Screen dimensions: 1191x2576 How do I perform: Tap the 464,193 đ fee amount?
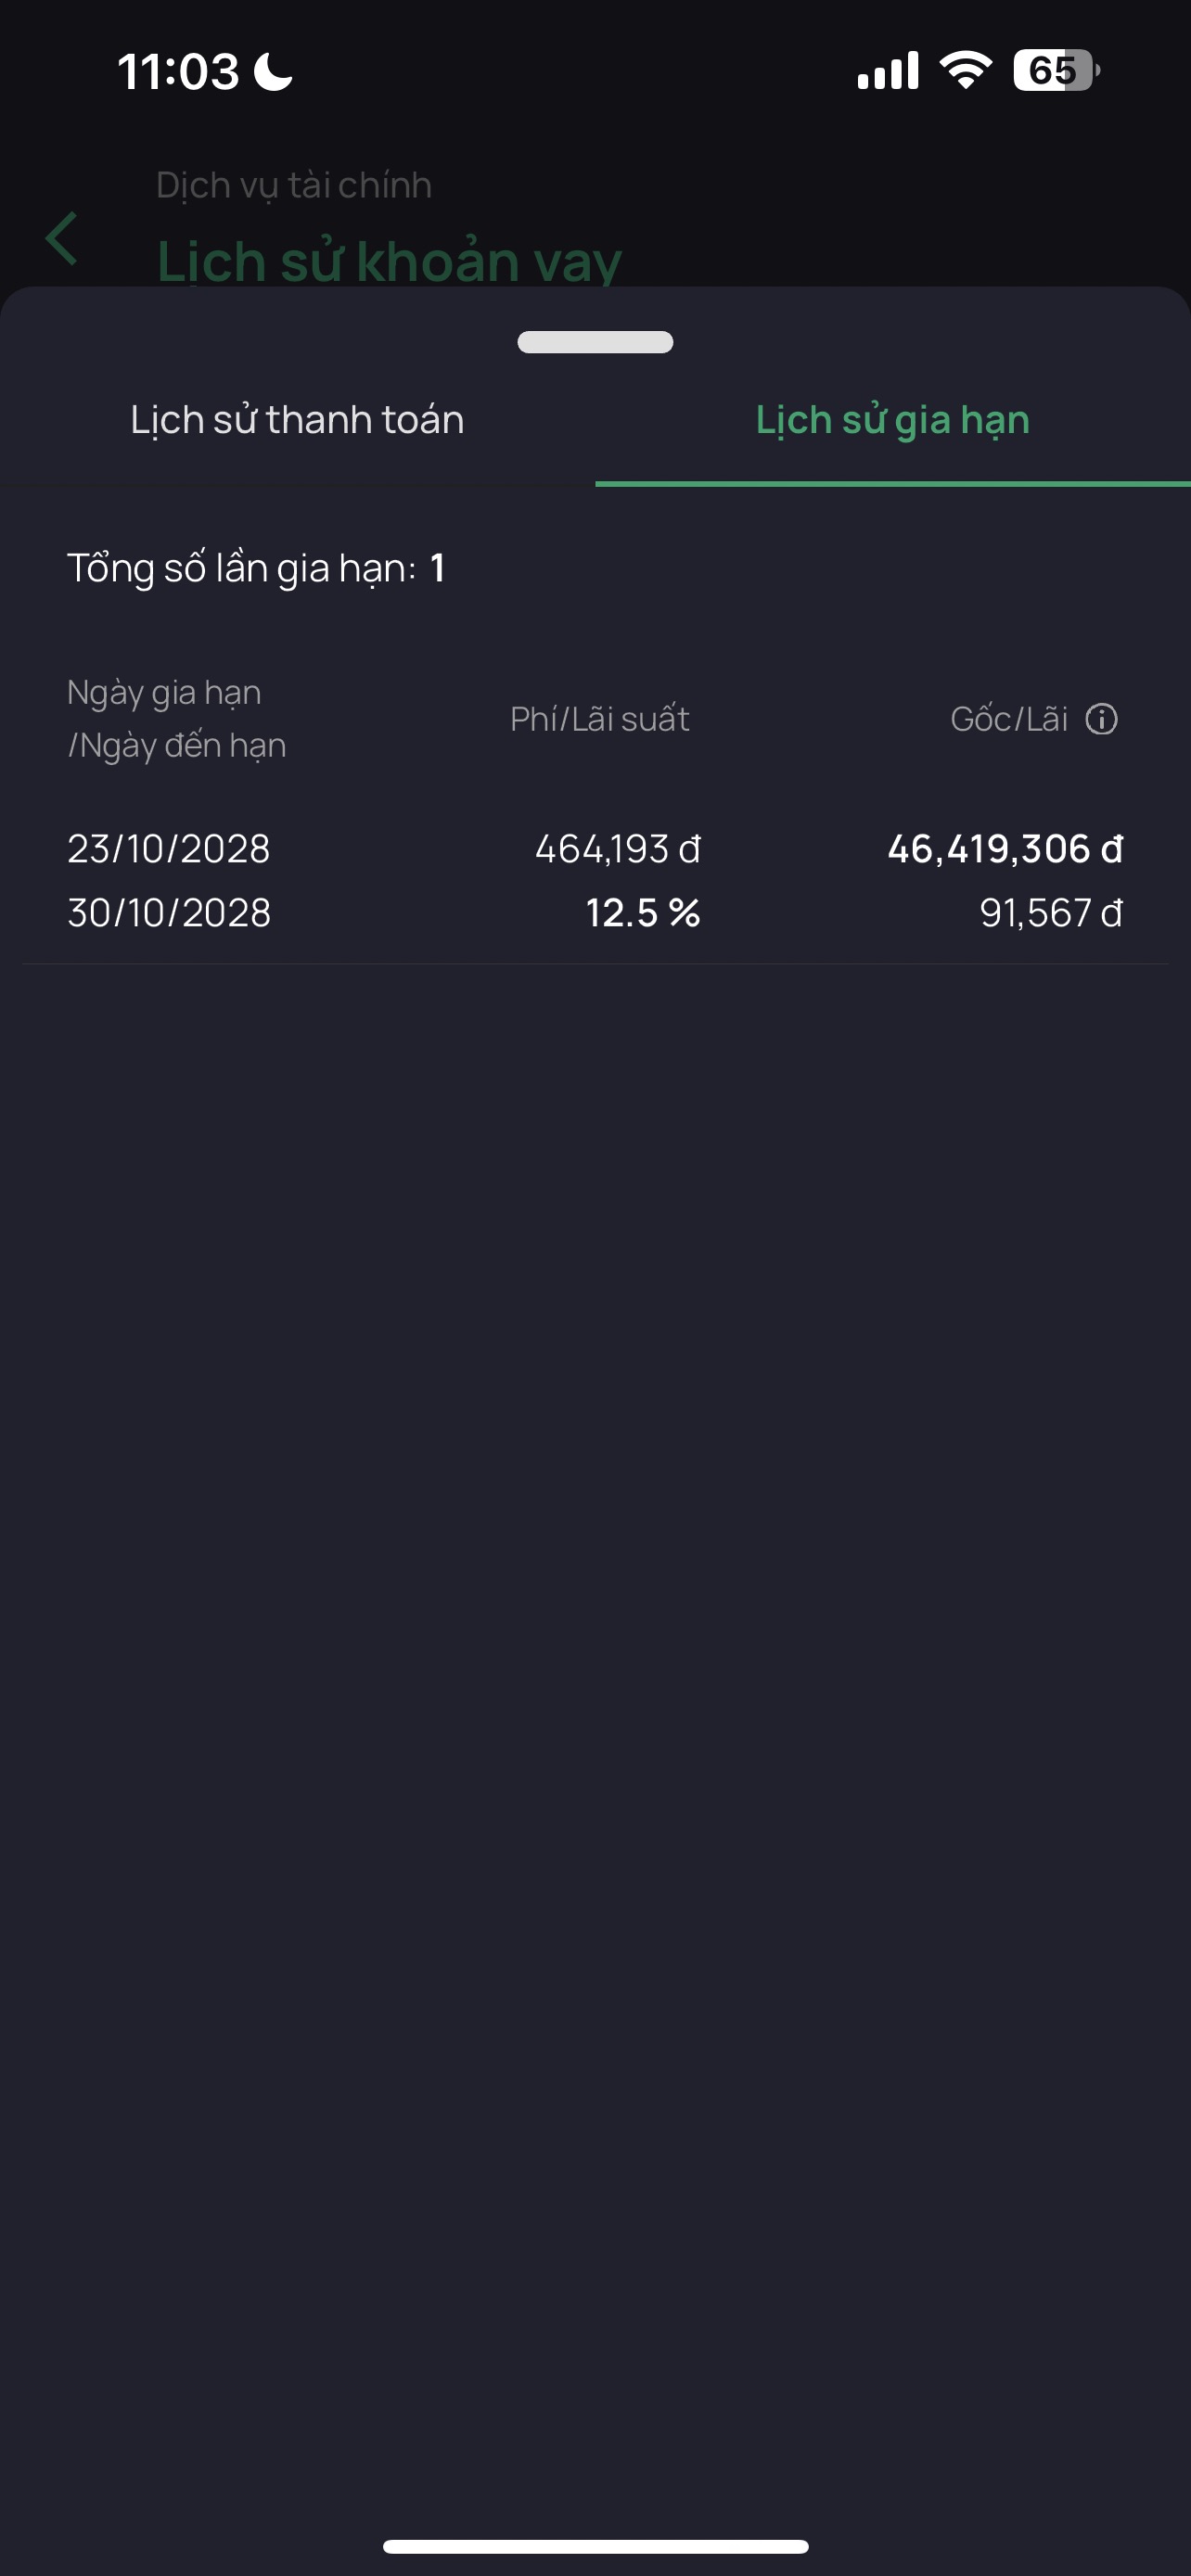tap(617, 849)
